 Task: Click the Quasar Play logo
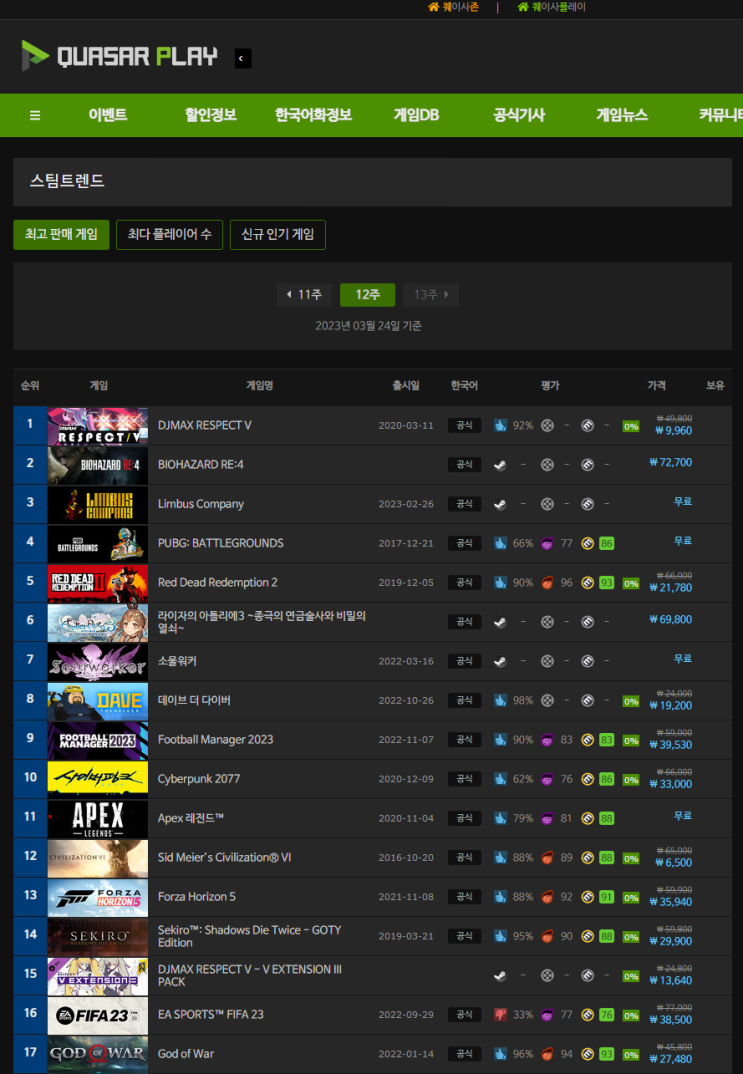(119, 56)
